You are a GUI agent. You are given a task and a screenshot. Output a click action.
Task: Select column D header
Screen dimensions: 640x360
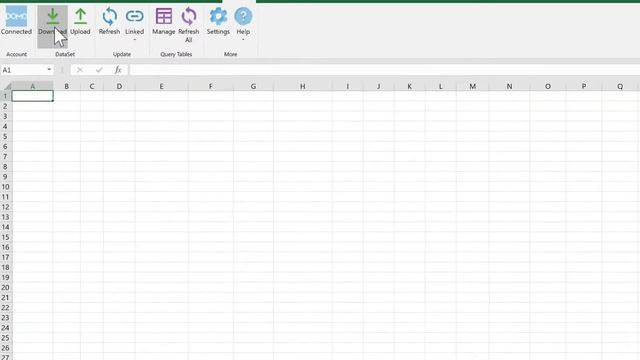coord(119,86)
